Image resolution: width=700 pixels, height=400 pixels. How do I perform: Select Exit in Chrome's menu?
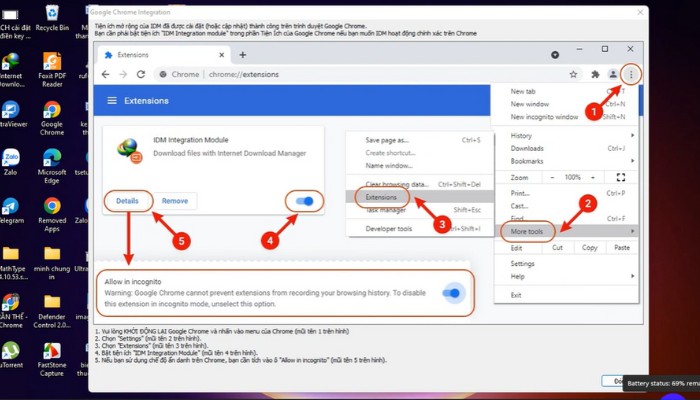567,295
